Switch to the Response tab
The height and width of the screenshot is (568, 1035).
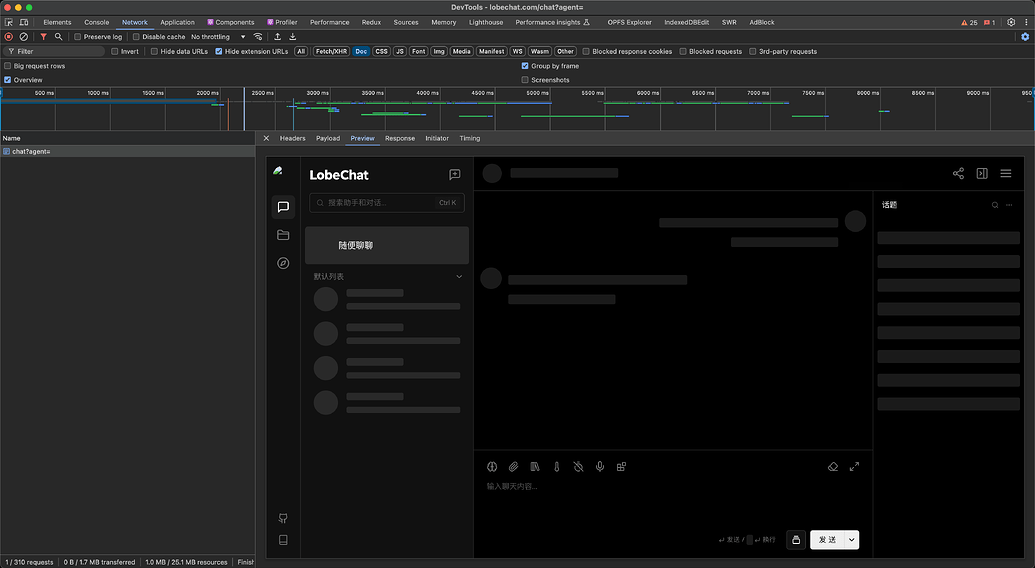coord(400,139)
